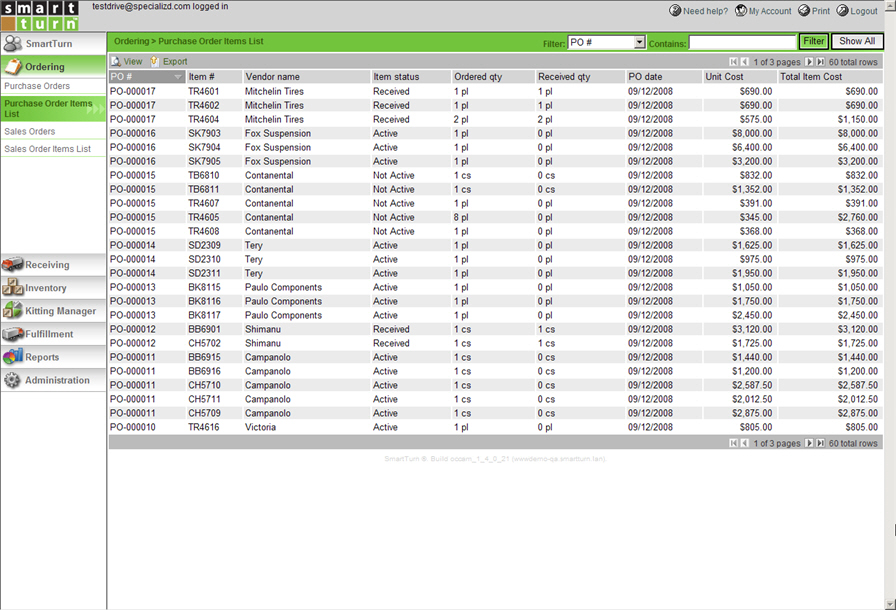Open the PO # column sort arrow
This screenshot has width=896, height=610.
pyautogui.click(x=178, y=77)
